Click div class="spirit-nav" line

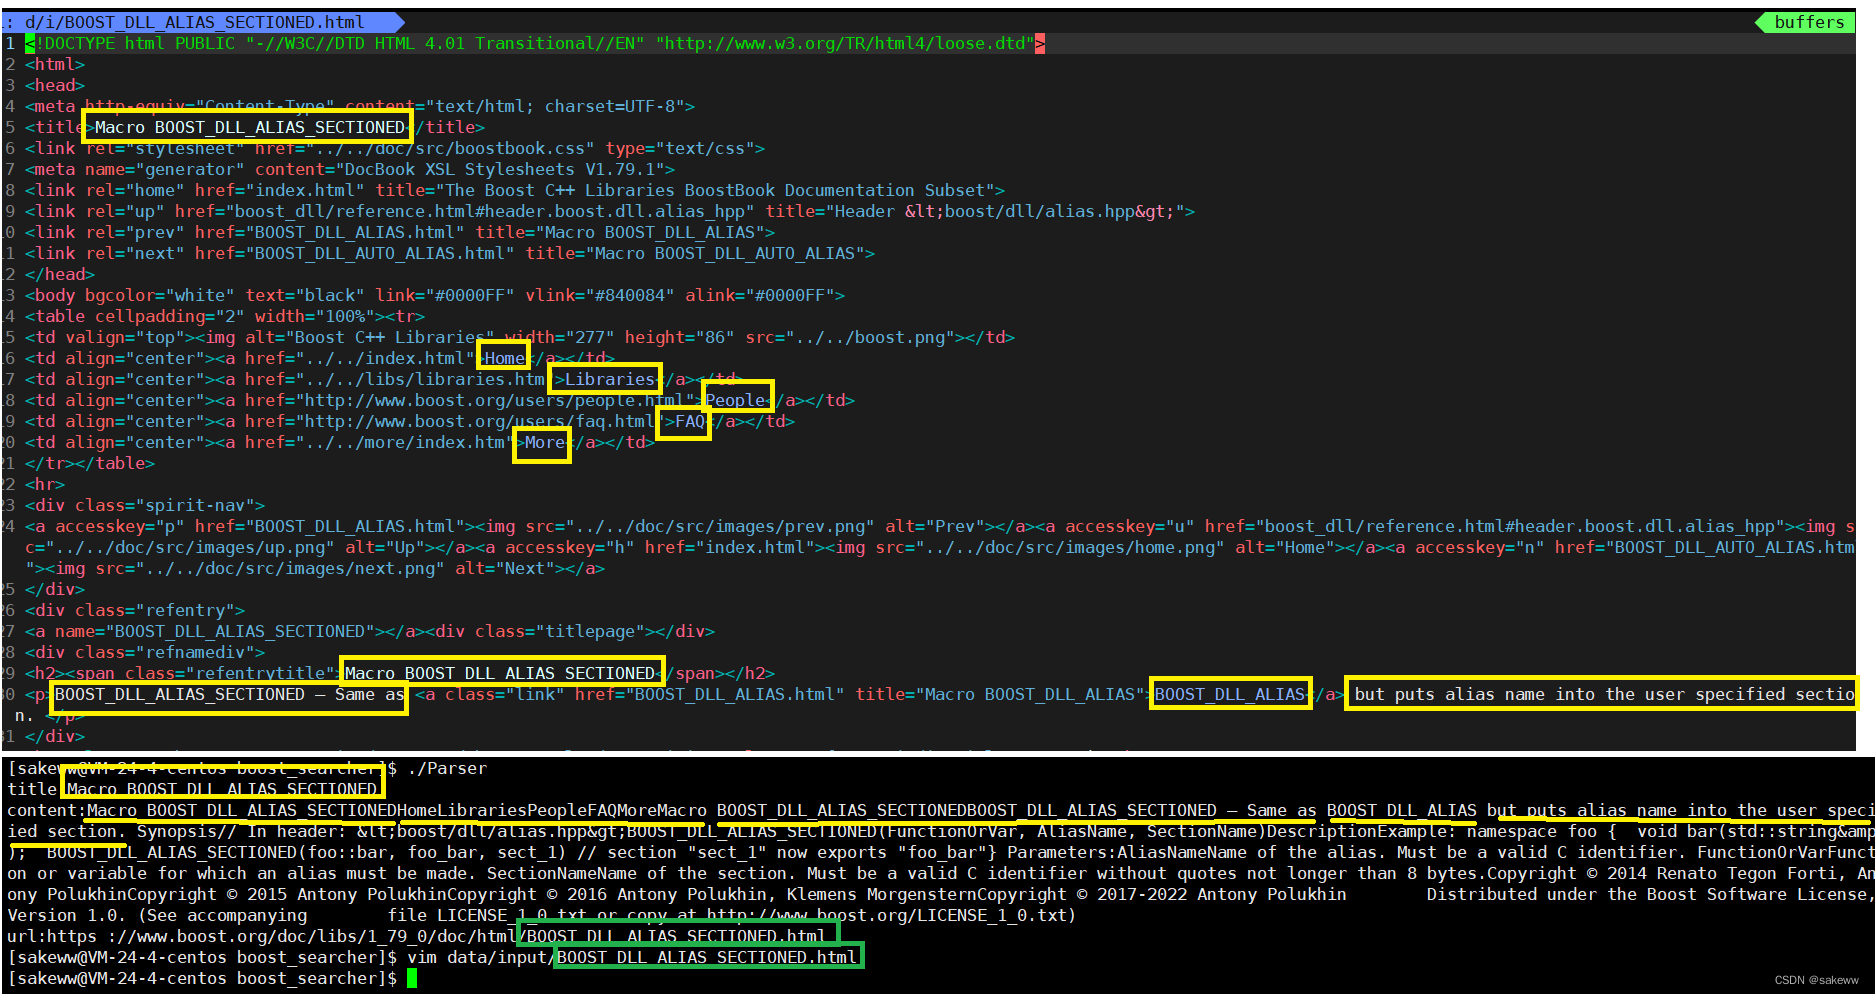point(145,505)
